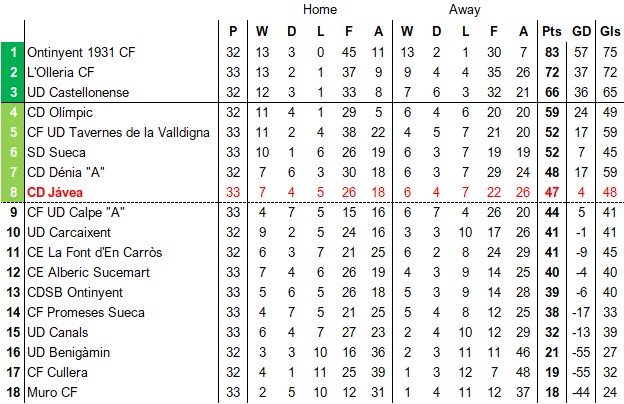
Task: Click the P (played) column header
Action: pyautogui.click(x=234, y=30)
